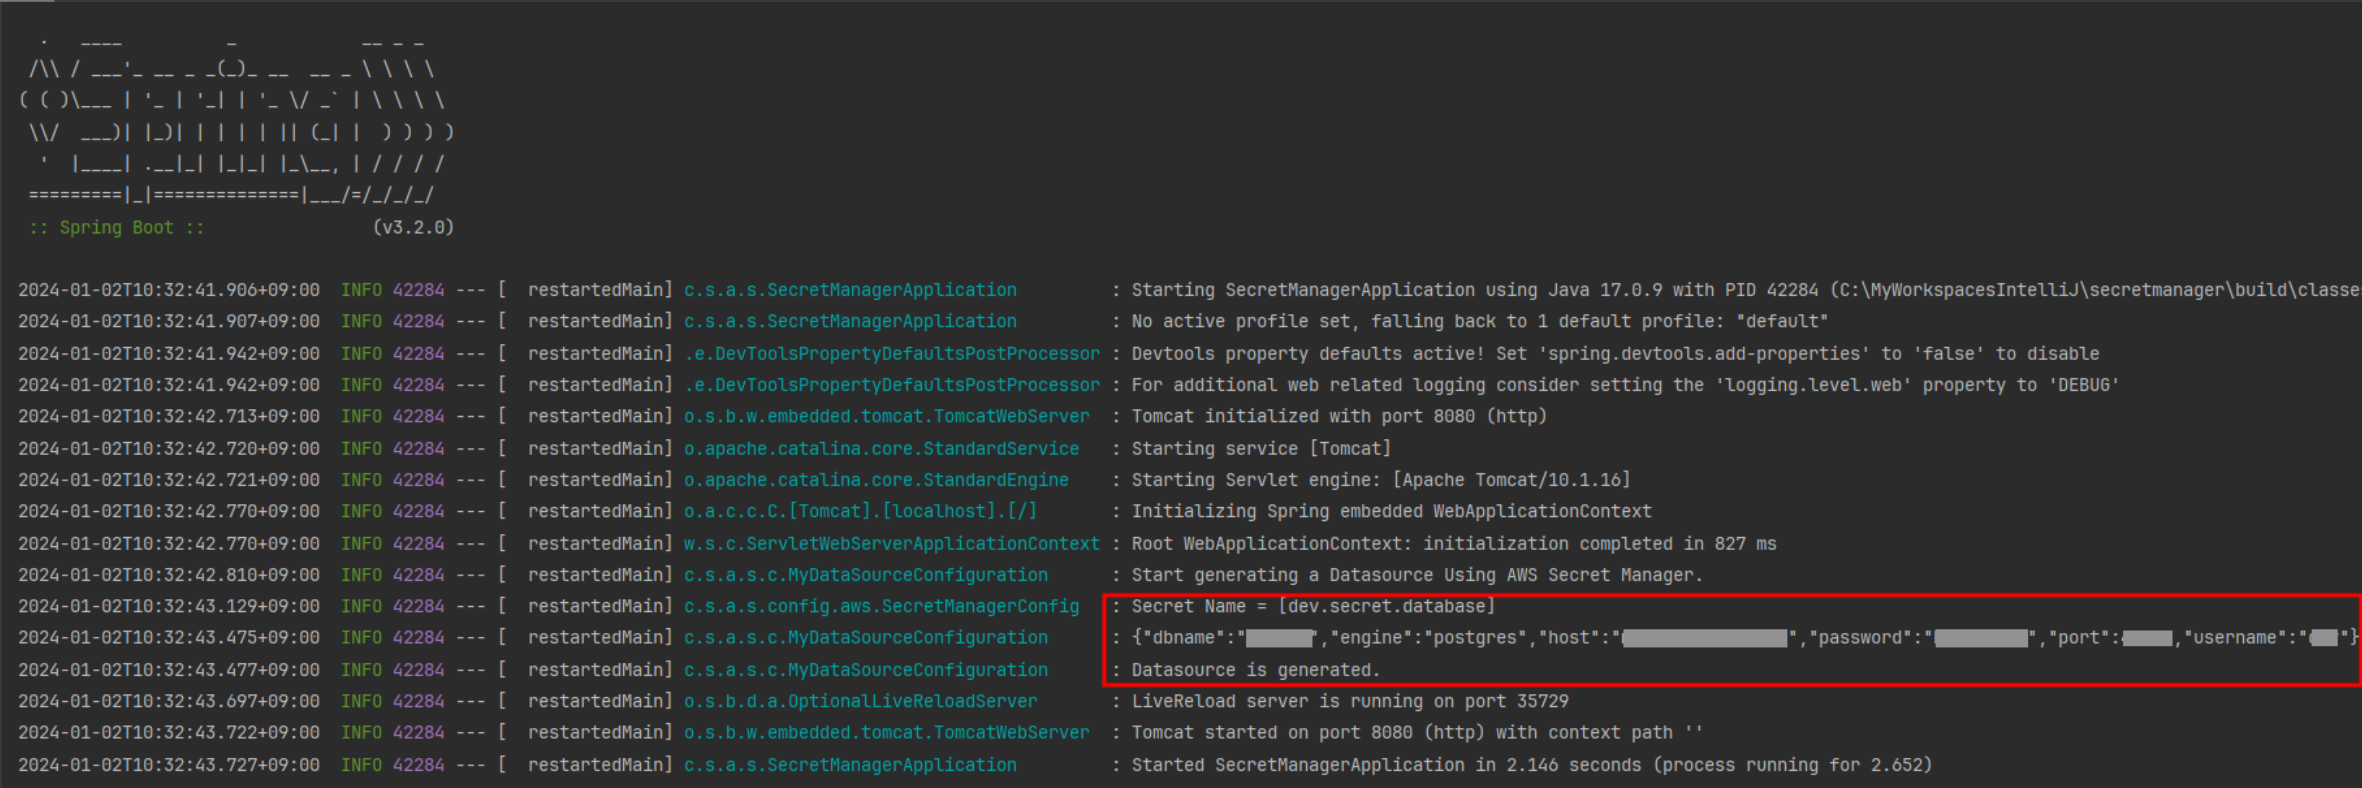Click "Starting service [Tomcat]" message

pos(1261,449)
